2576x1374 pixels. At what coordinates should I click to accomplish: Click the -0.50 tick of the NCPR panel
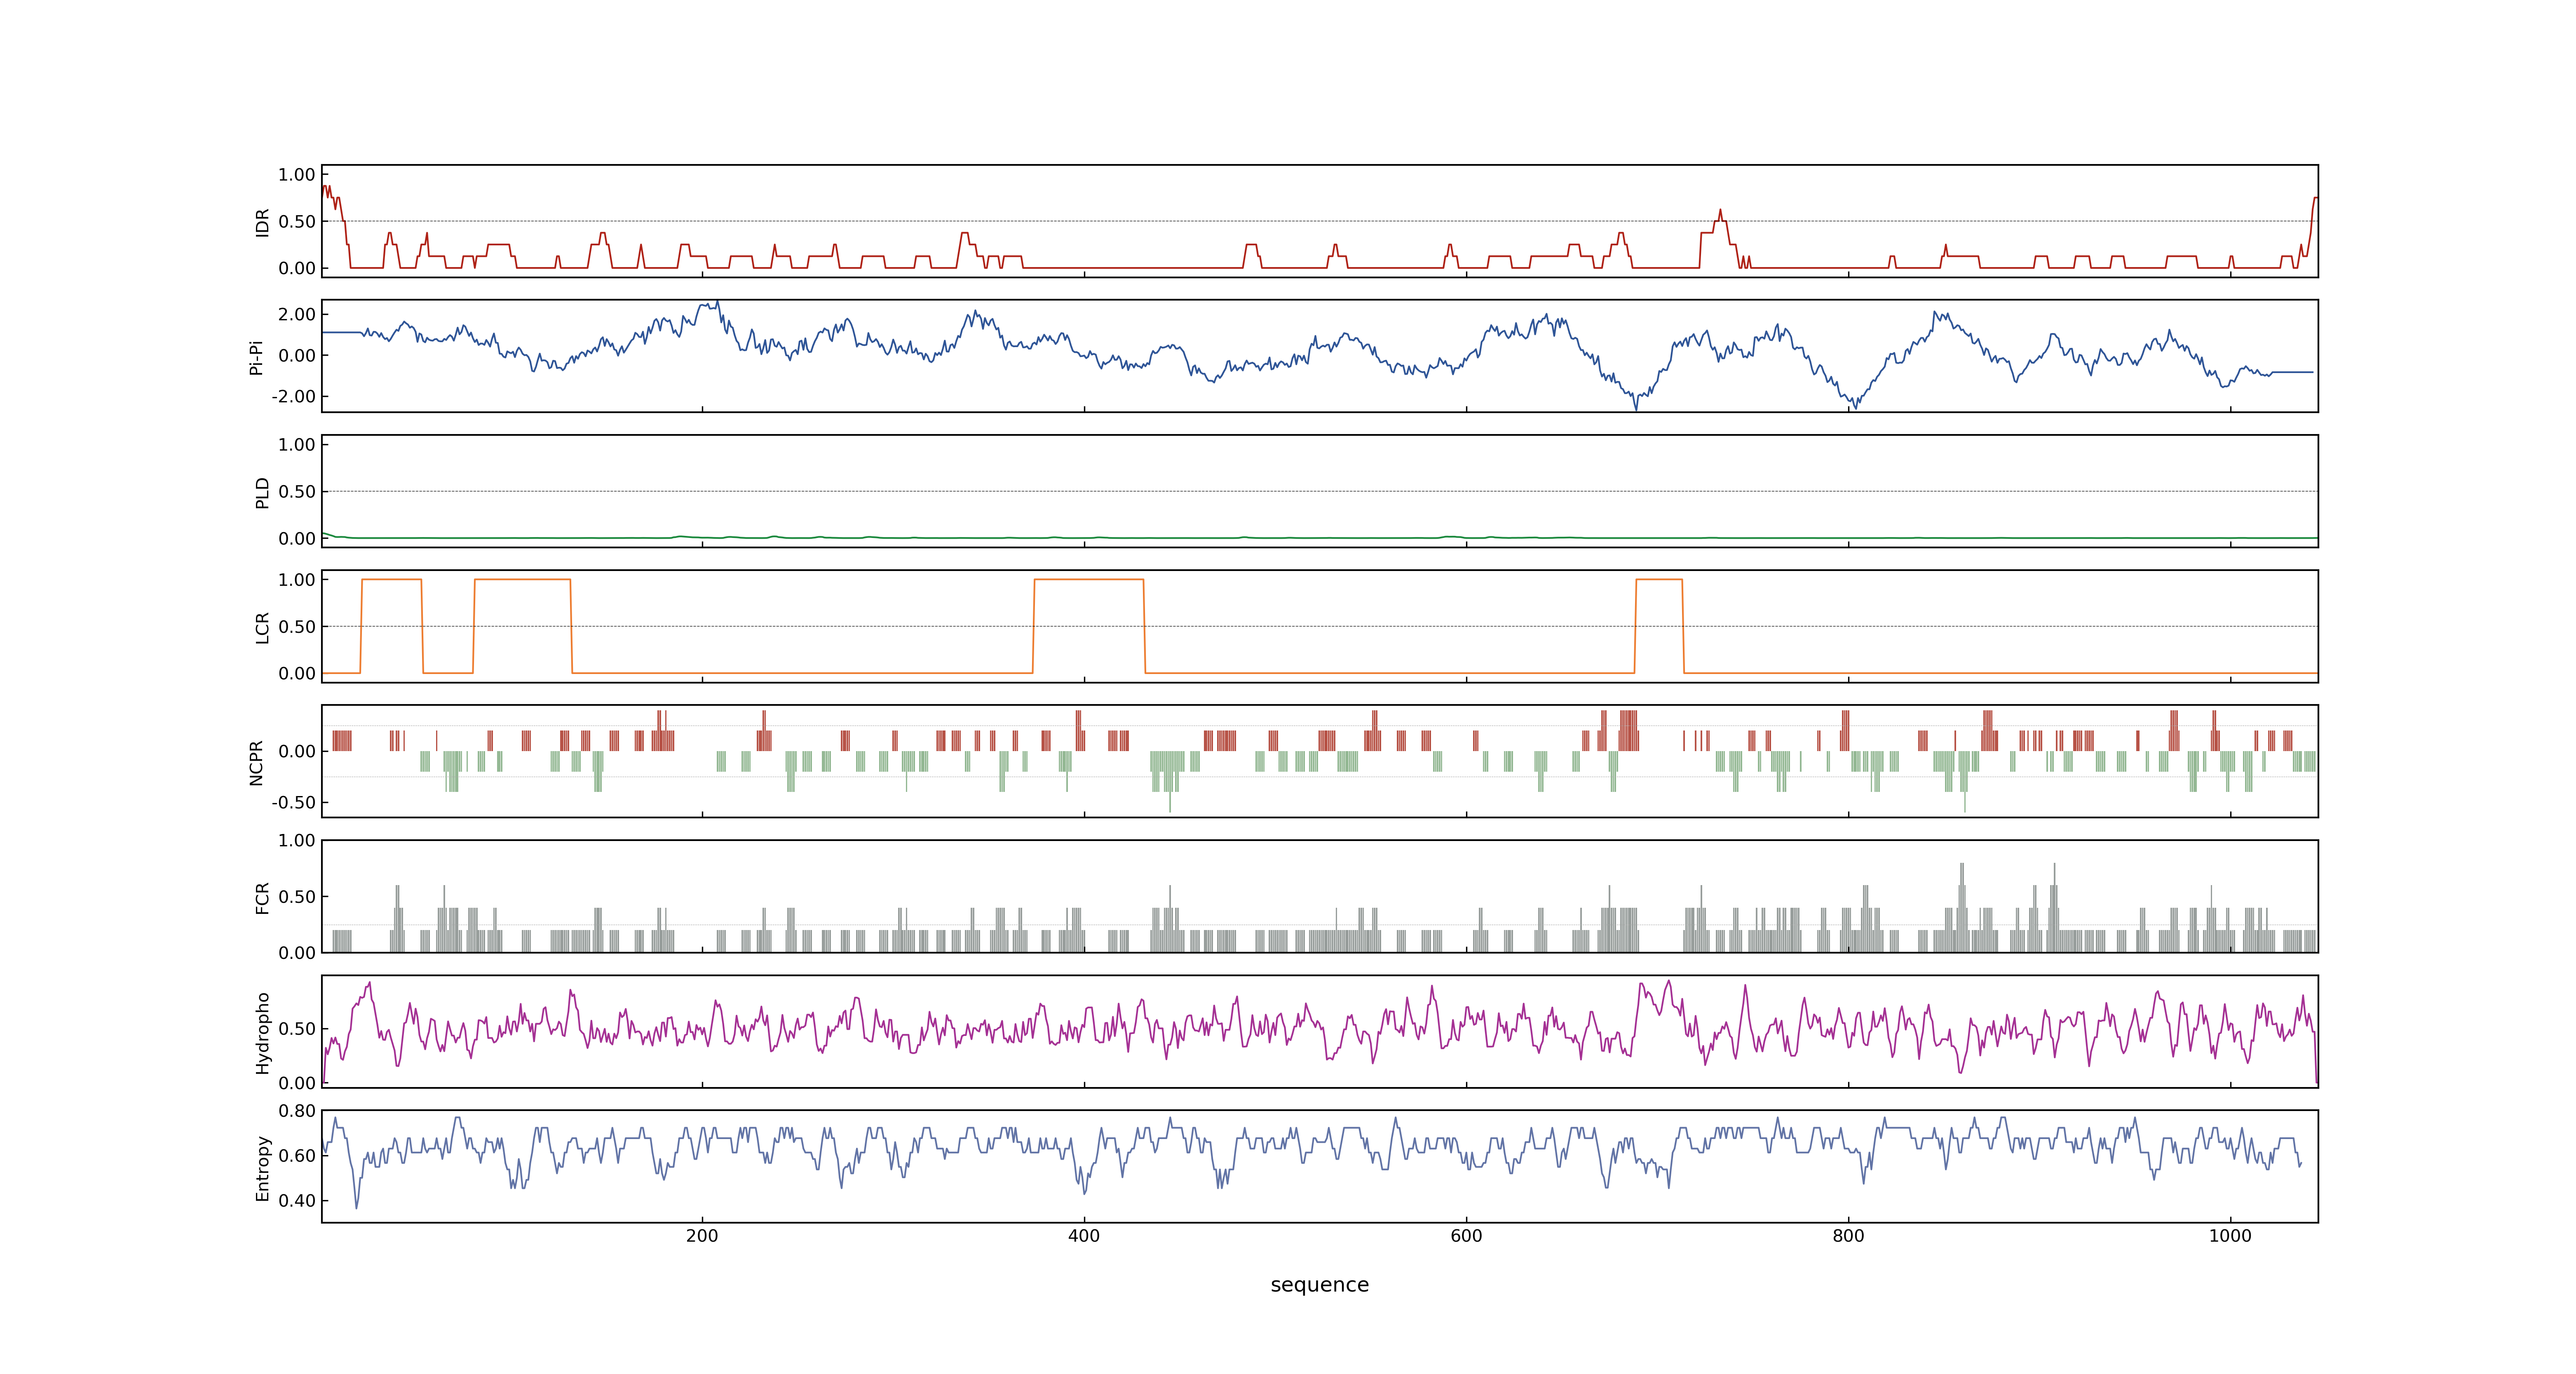click(x=293, y=803)
